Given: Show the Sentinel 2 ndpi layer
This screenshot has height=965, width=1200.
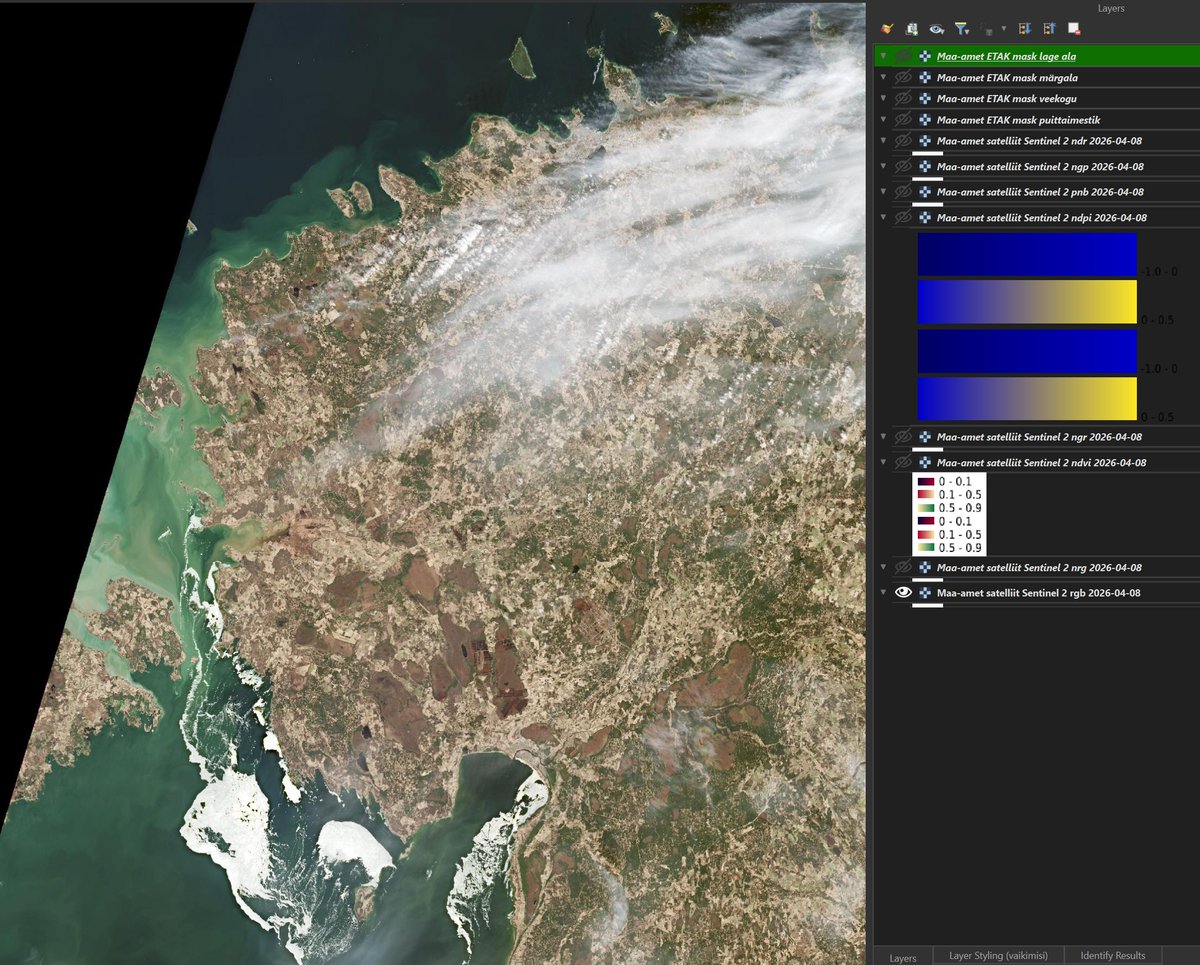Looking at the screenshot, I should coord(903,217).
